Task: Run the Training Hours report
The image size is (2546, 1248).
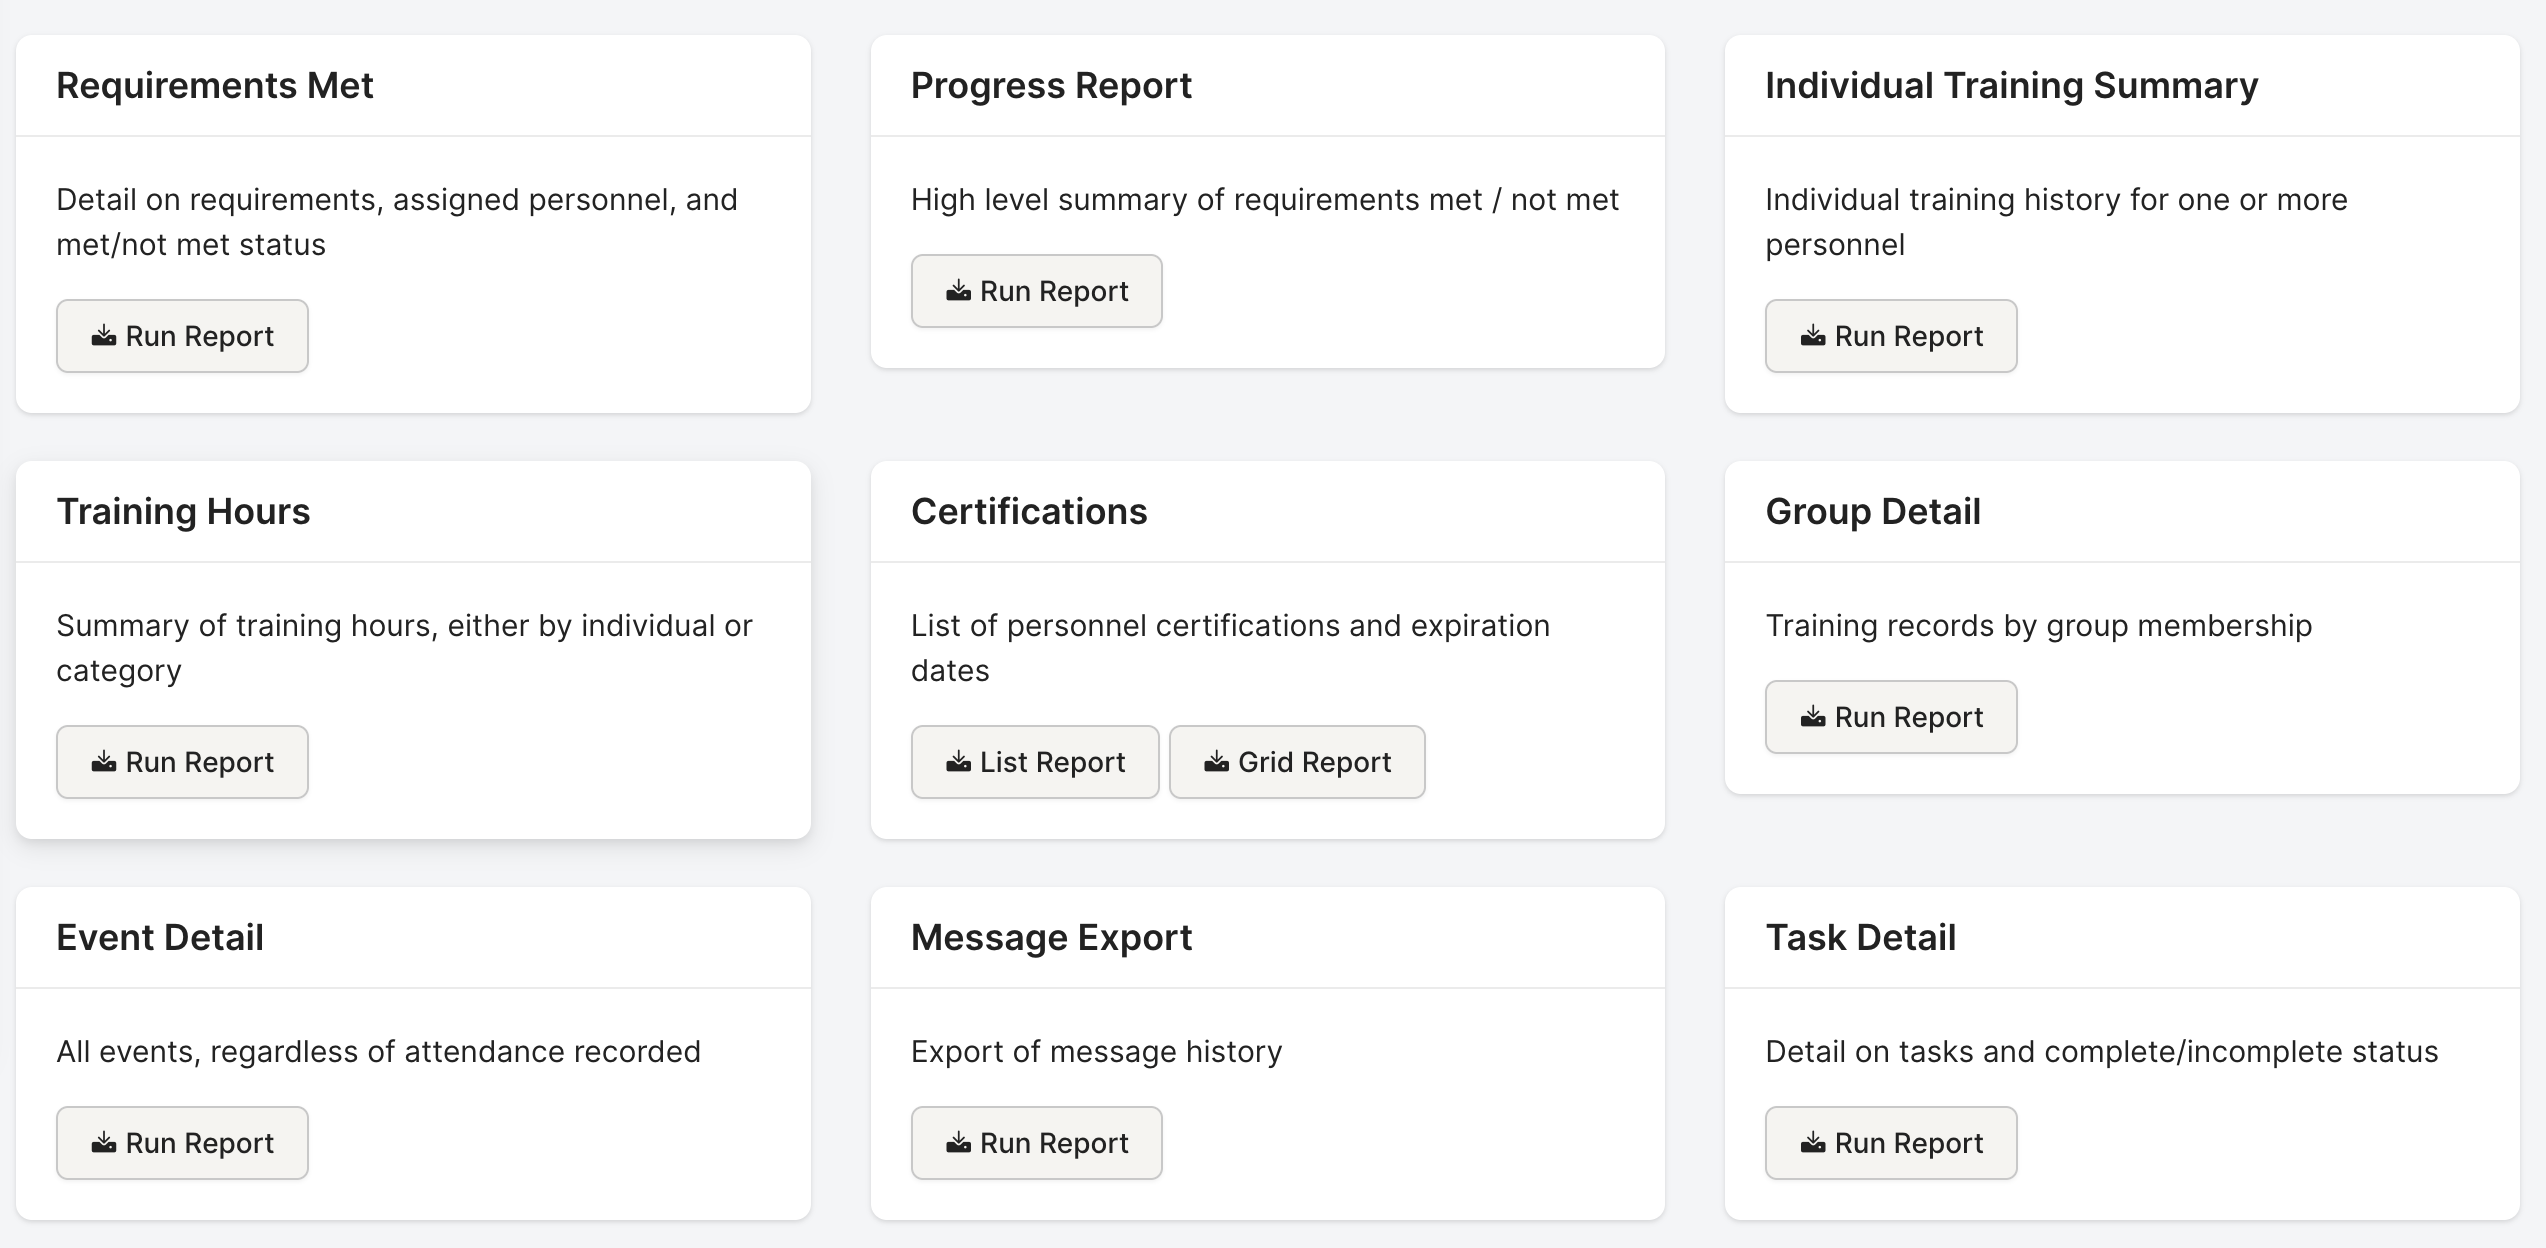Action: tap(182, 762)
